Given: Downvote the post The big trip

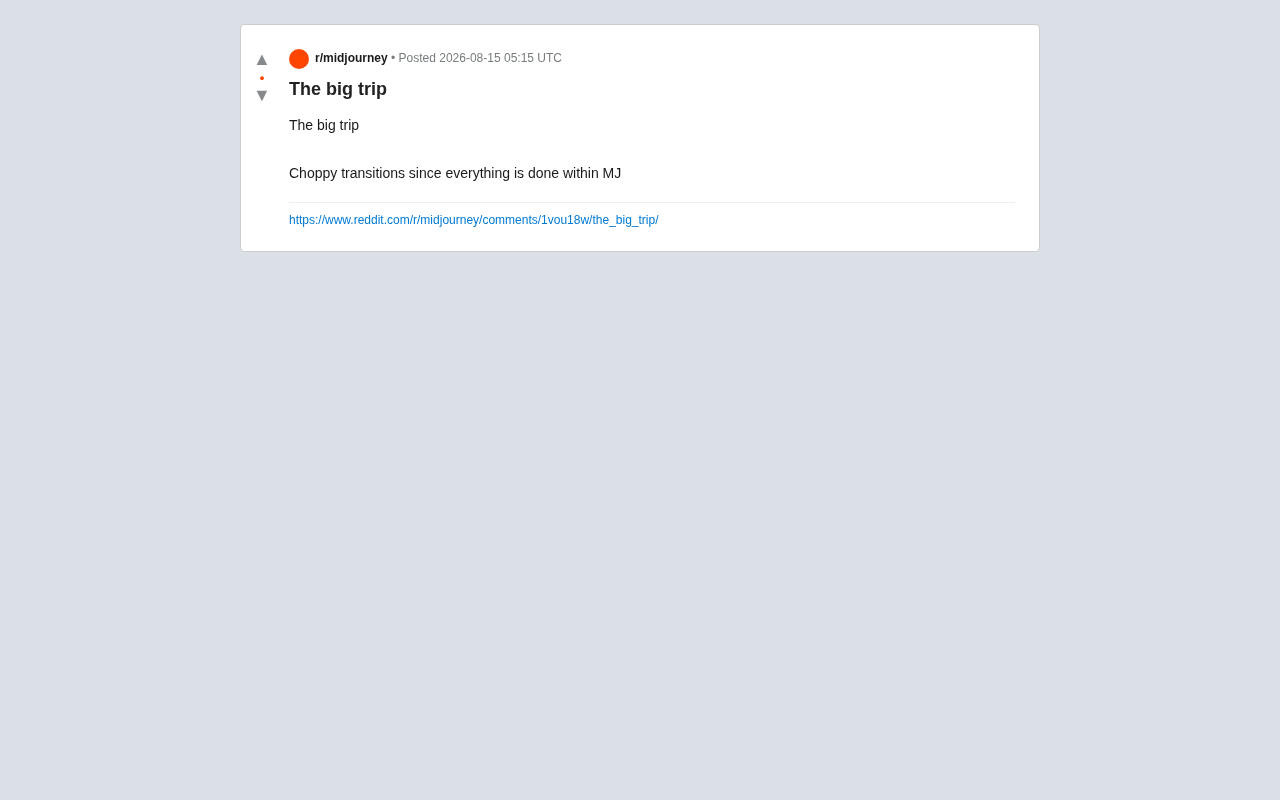Looking at the screenshot, I should [x=262, y=95].
